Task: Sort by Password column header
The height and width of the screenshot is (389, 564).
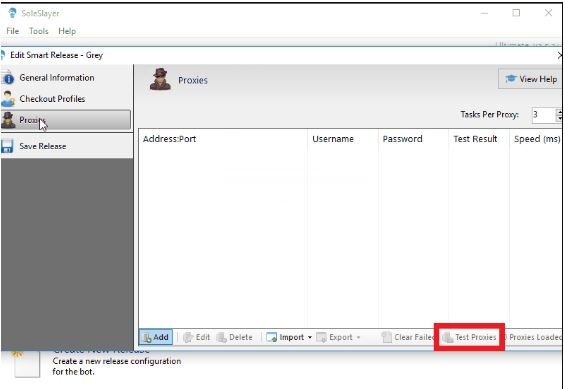Action: coord(413,139)
